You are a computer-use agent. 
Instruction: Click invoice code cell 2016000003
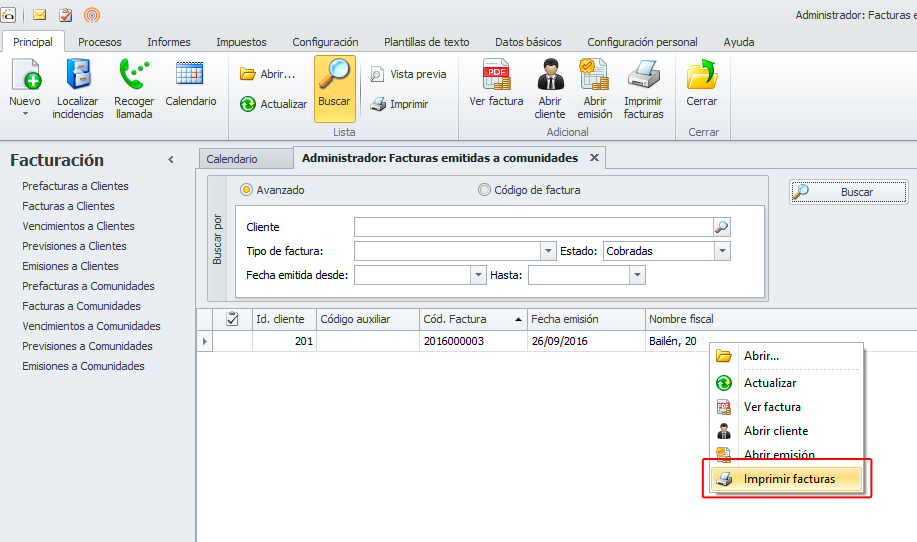click(473, 341)
